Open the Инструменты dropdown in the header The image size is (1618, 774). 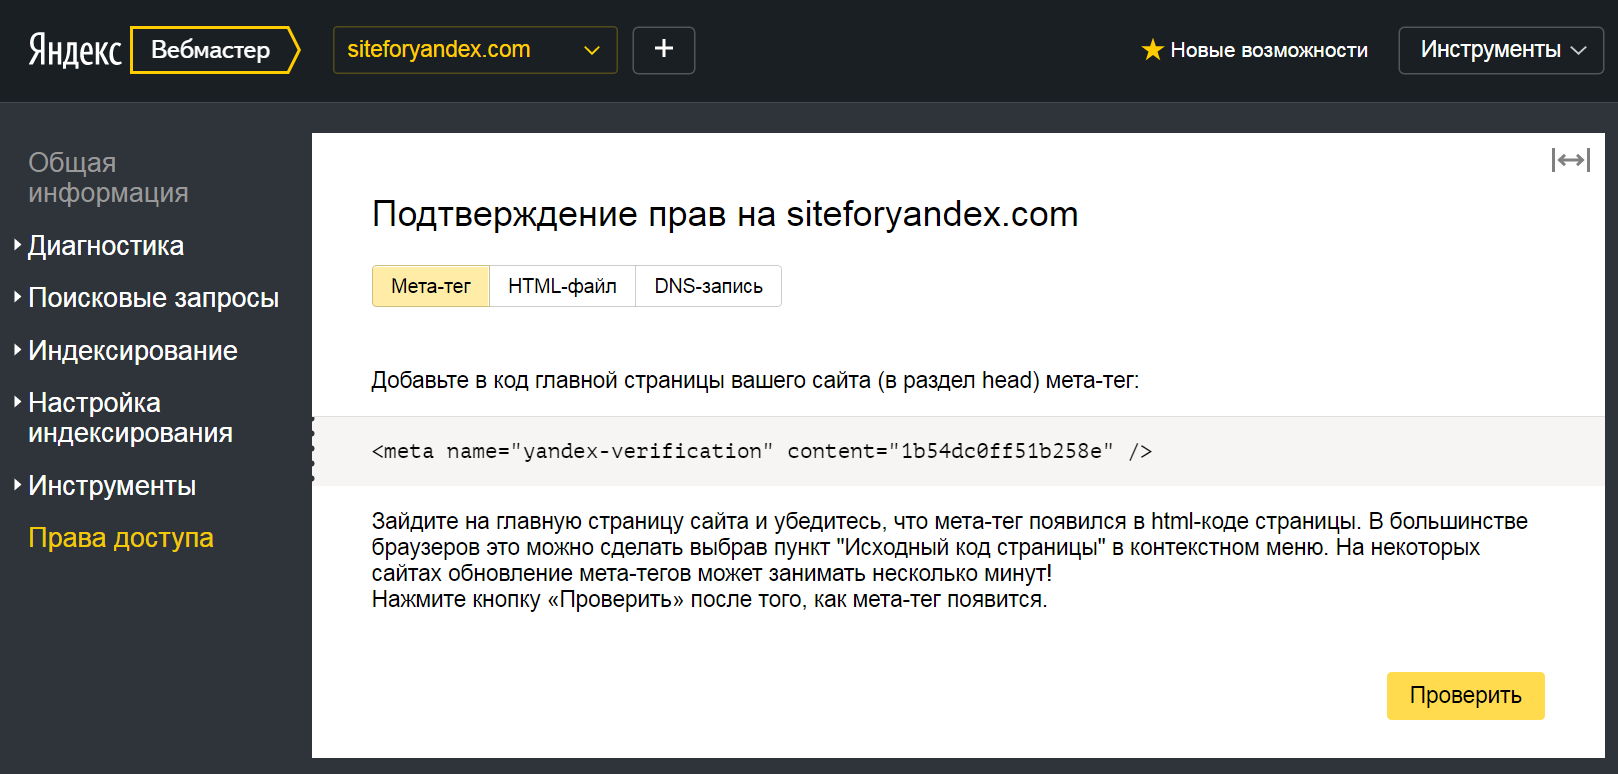(x=1501, y=50)
